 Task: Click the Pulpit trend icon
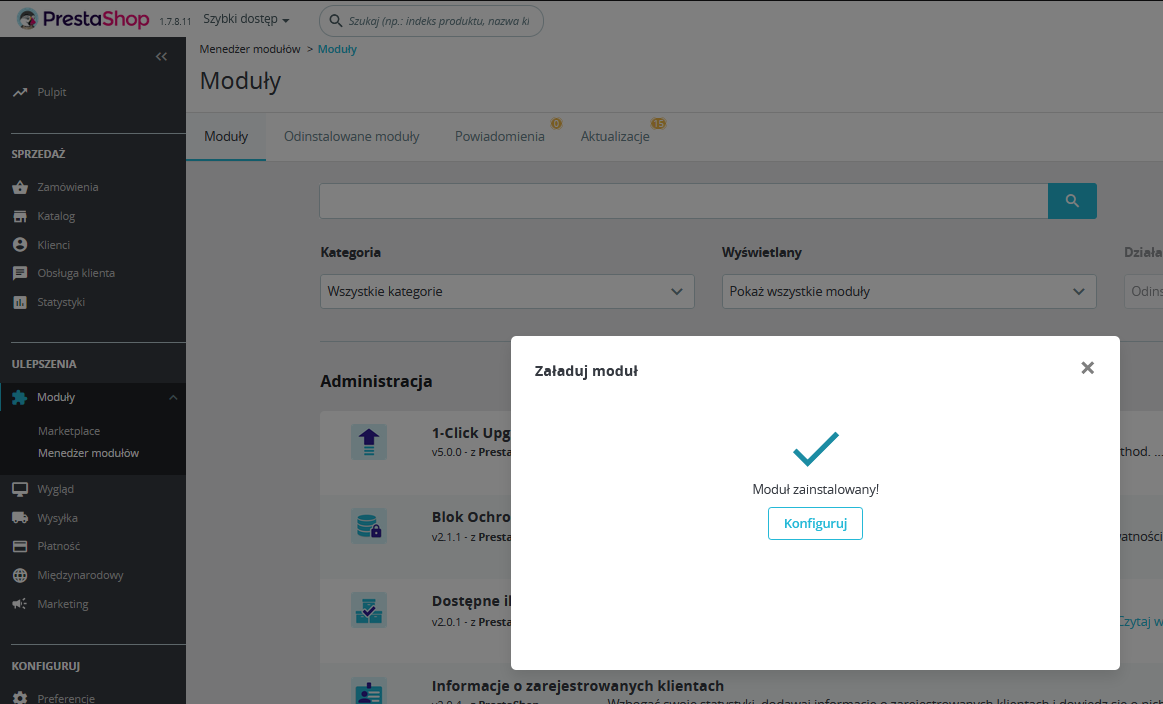(20, 93)
